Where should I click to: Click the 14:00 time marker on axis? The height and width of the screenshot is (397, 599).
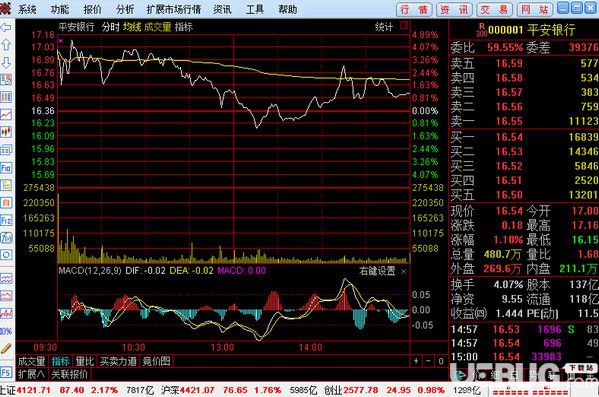tap(311, 347)
